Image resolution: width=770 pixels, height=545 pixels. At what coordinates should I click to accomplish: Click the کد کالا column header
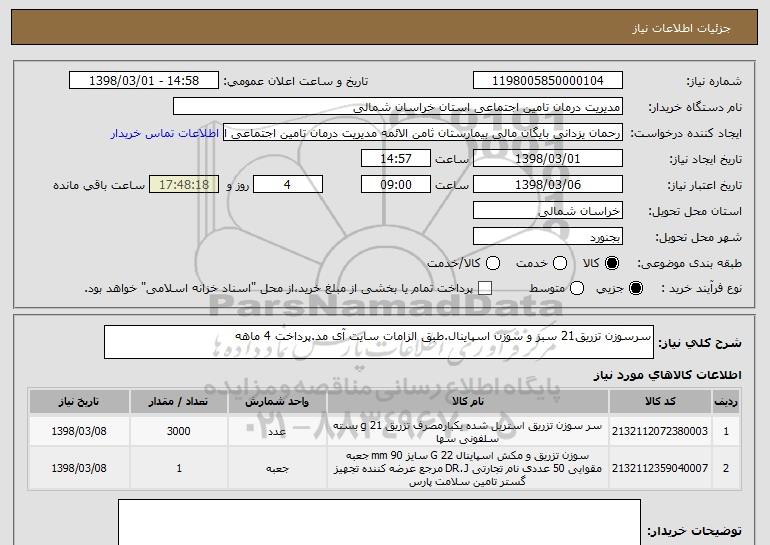pyautogui.click(x=660, y=402)
